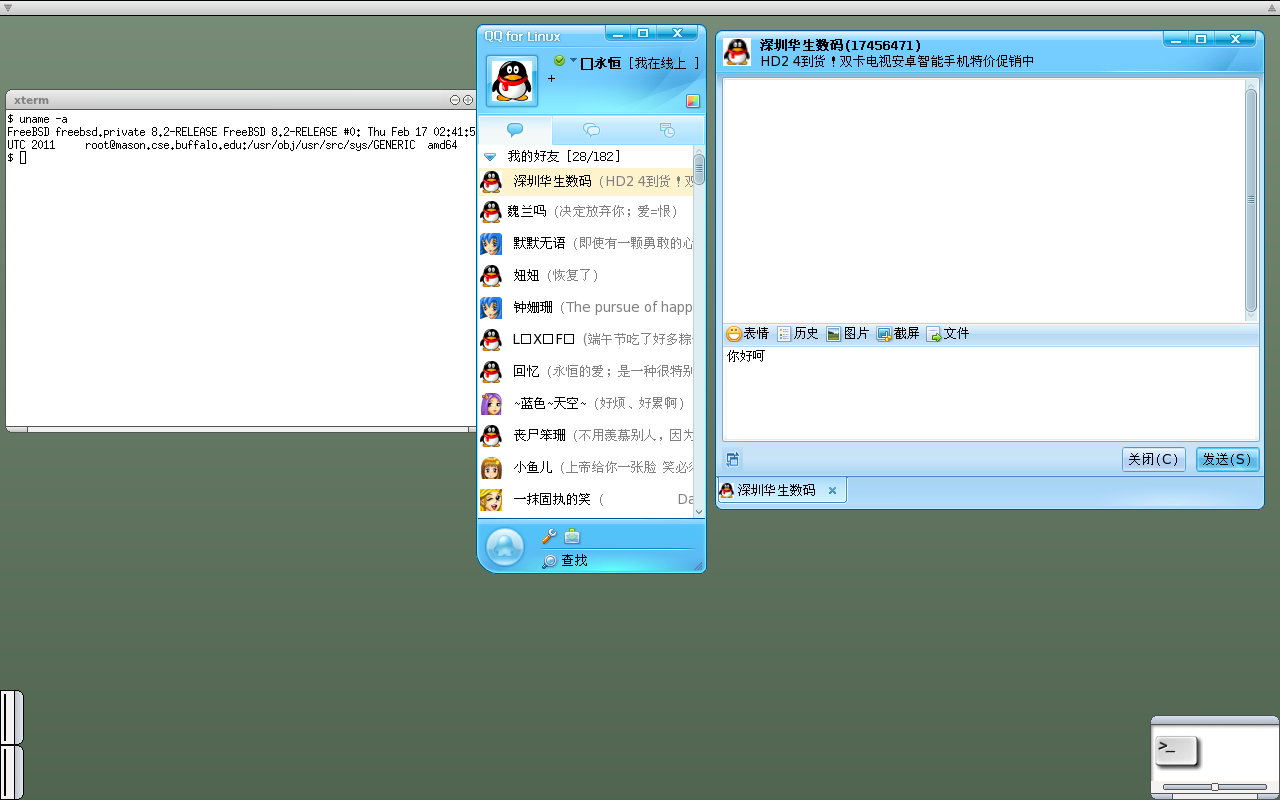Select contact 默默无语 in friends list
1280x800 pixels.
click(x=586, y=243)
